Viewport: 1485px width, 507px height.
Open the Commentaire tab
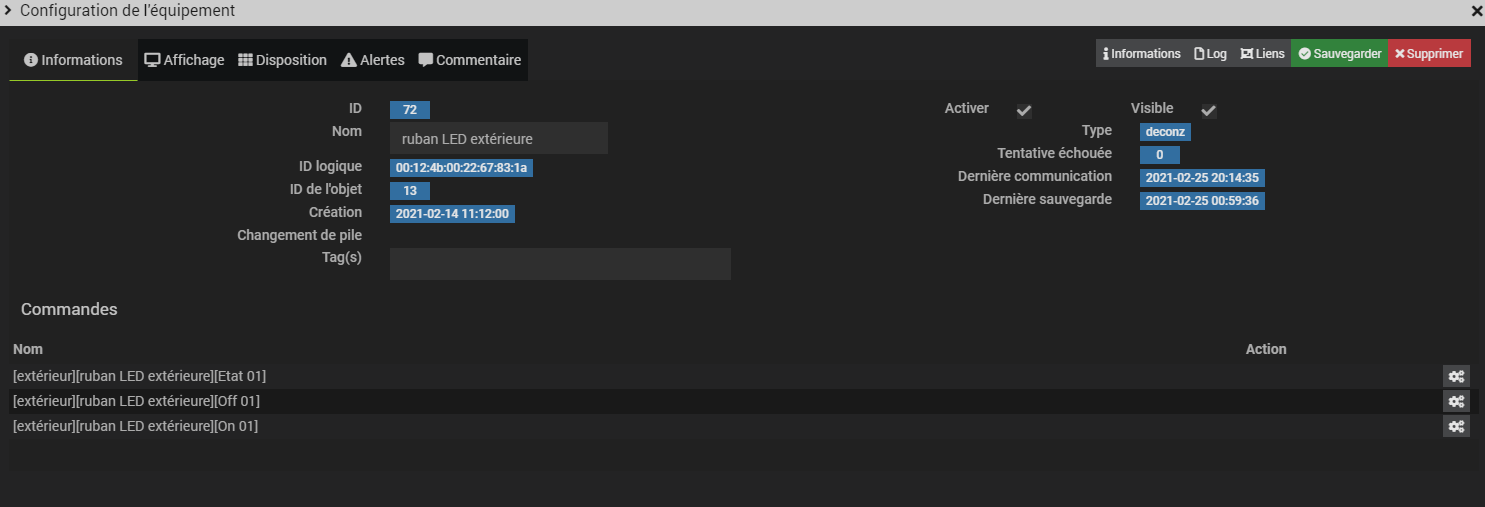coord(470,60)
